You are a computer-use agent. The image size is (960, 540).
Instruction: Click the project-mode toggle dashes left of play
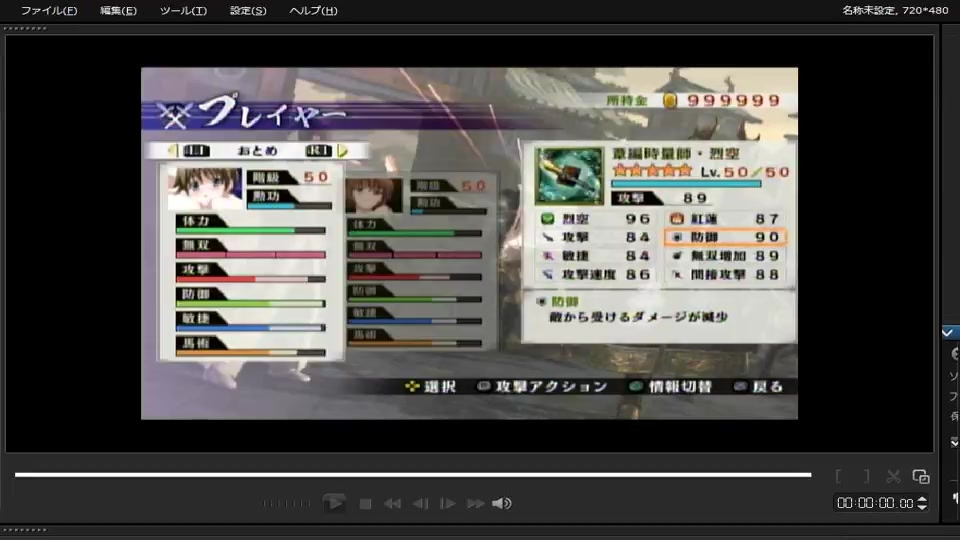(x=286, y=503)
